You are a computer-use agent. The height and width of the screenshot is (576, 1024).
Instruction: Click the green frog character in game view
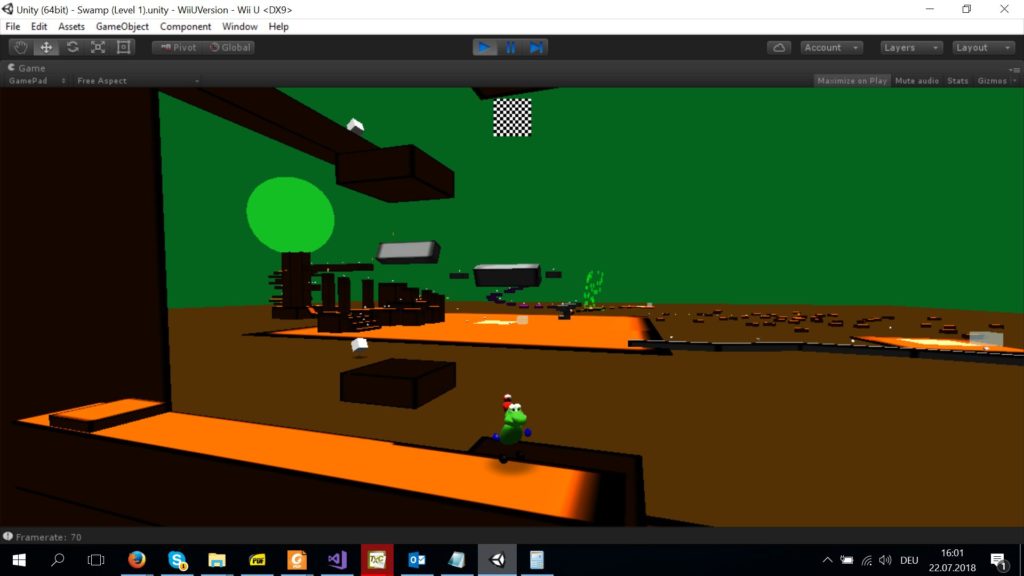point(512,426)
